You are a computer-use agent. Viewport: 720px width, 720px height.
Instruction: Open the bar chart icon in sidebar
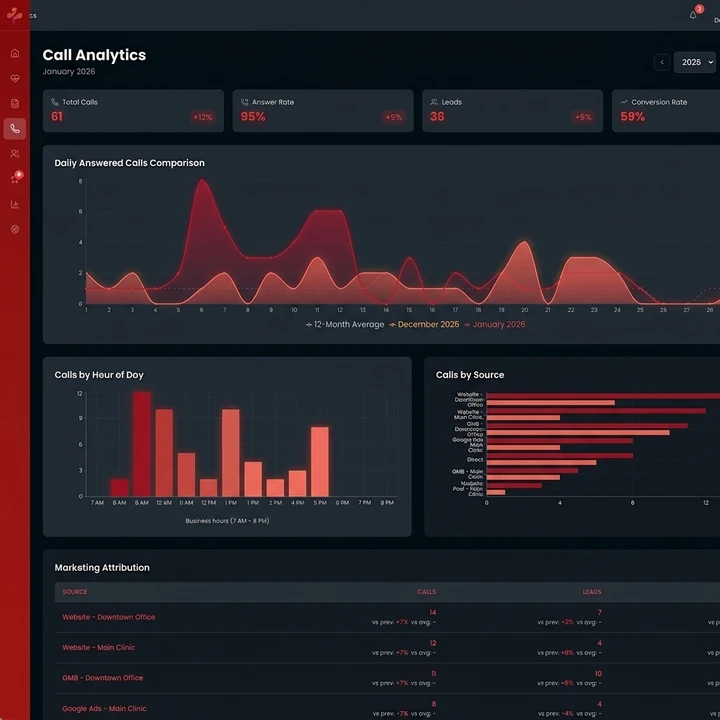coord(15,204)
